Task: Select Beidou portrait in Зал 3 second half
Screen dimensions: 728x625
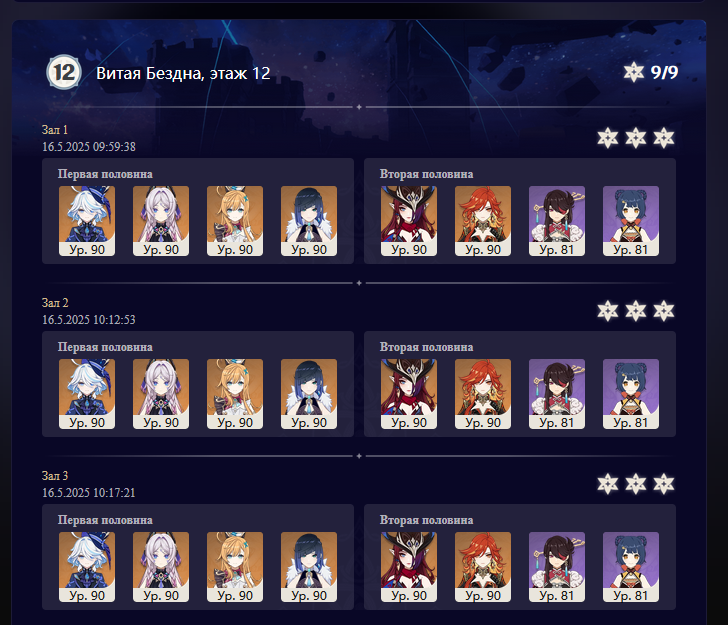Action: (557, 567)
